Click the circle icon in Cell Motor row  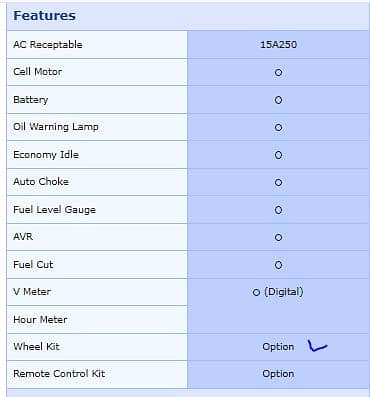pyautogui.click(x=278, y=72)
